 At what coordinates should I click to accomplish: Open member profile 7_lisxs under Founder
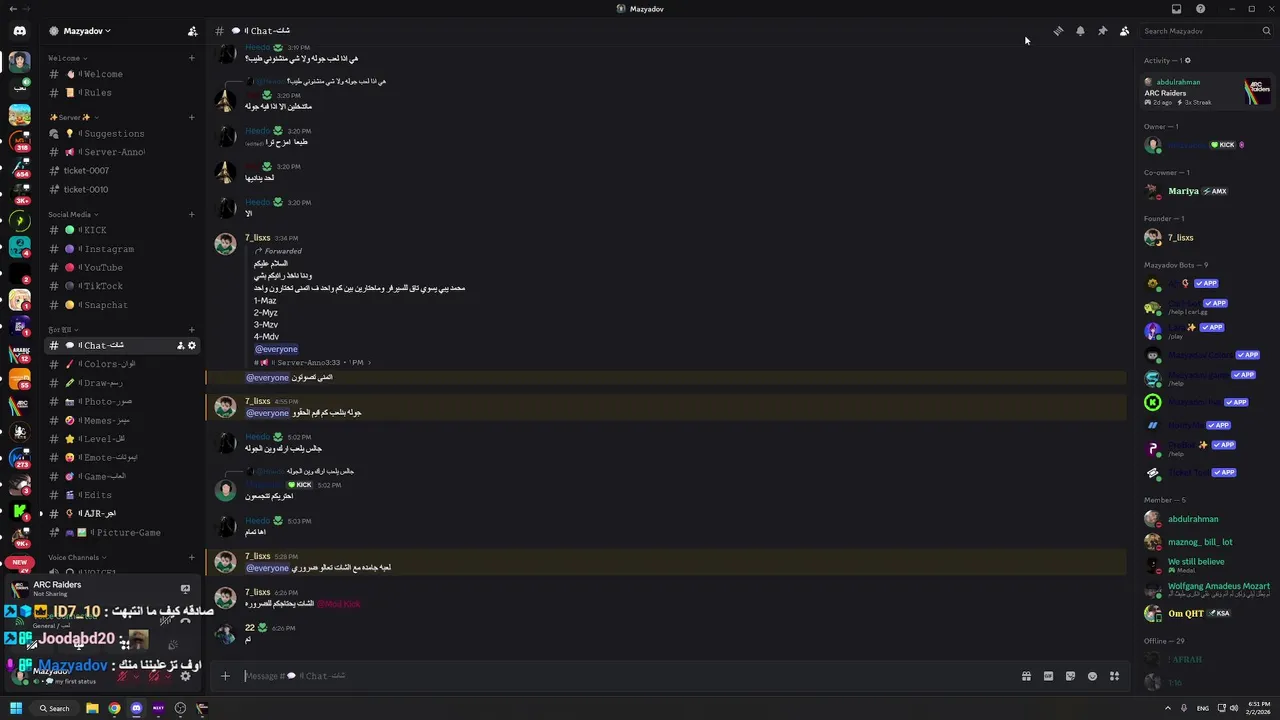(x=1180, y=238)
